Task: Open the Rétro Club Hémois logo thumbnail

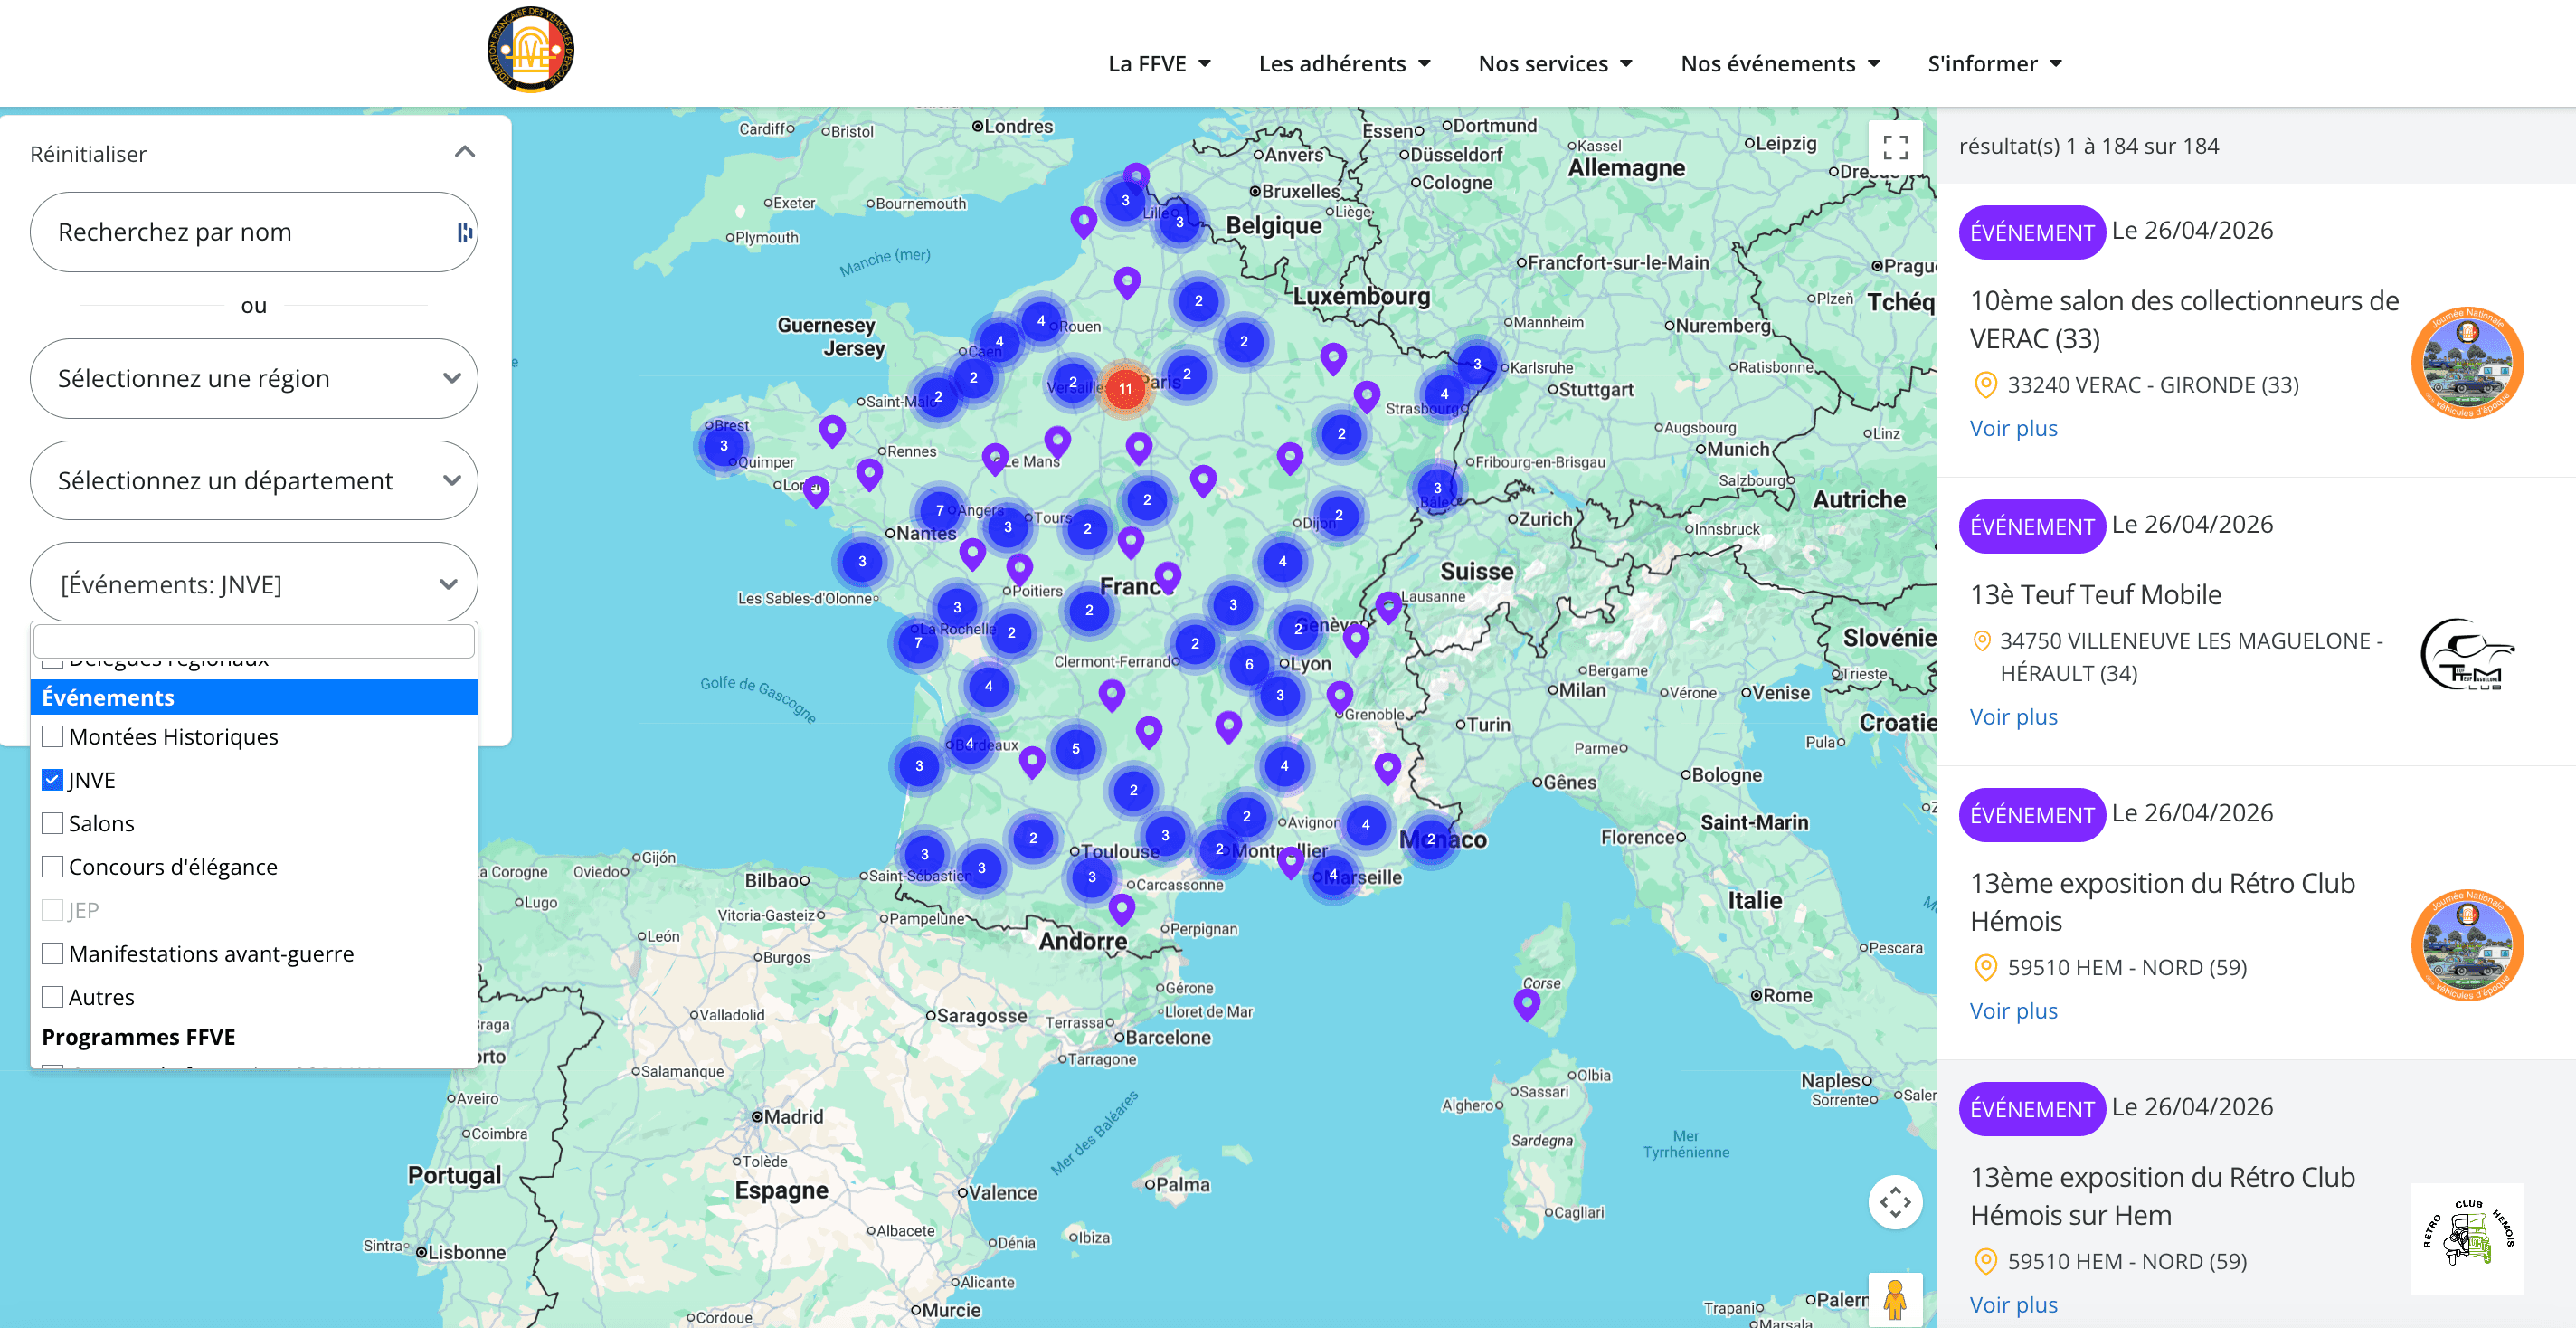Action: click(2465, 1240)
